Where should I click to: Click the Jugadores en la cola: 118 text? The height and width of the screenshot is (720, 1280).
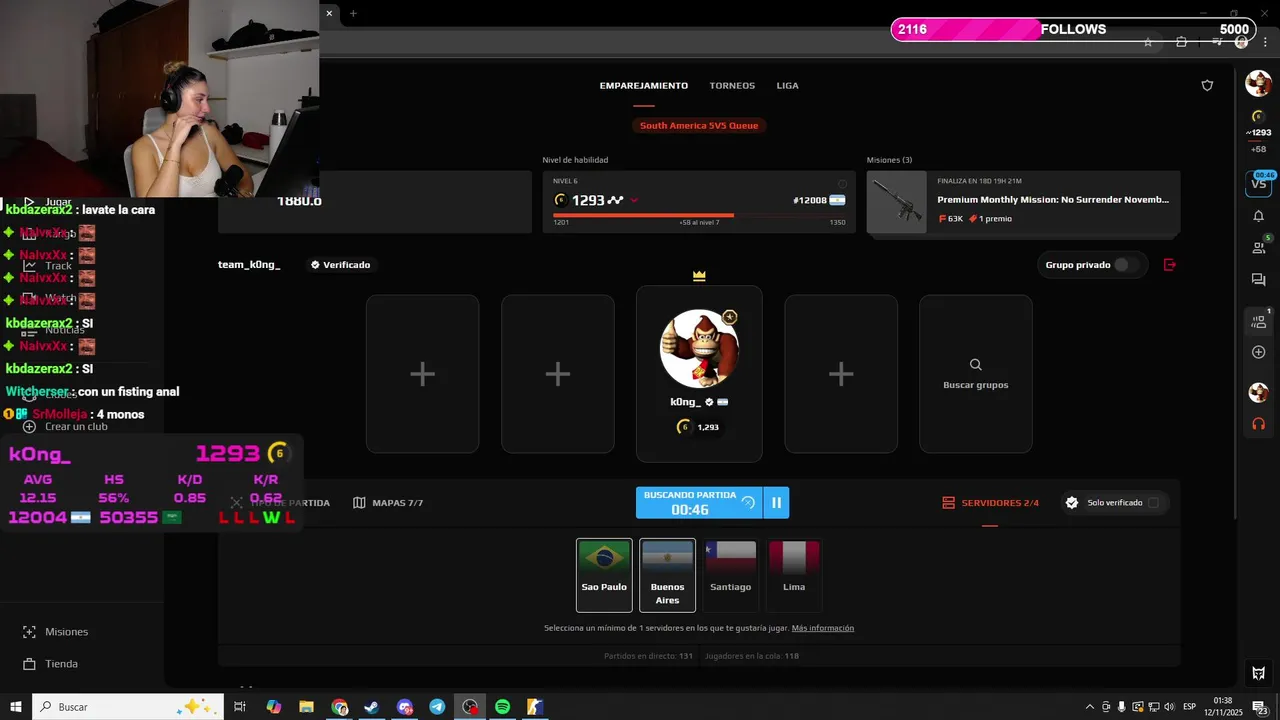(752, 656)
